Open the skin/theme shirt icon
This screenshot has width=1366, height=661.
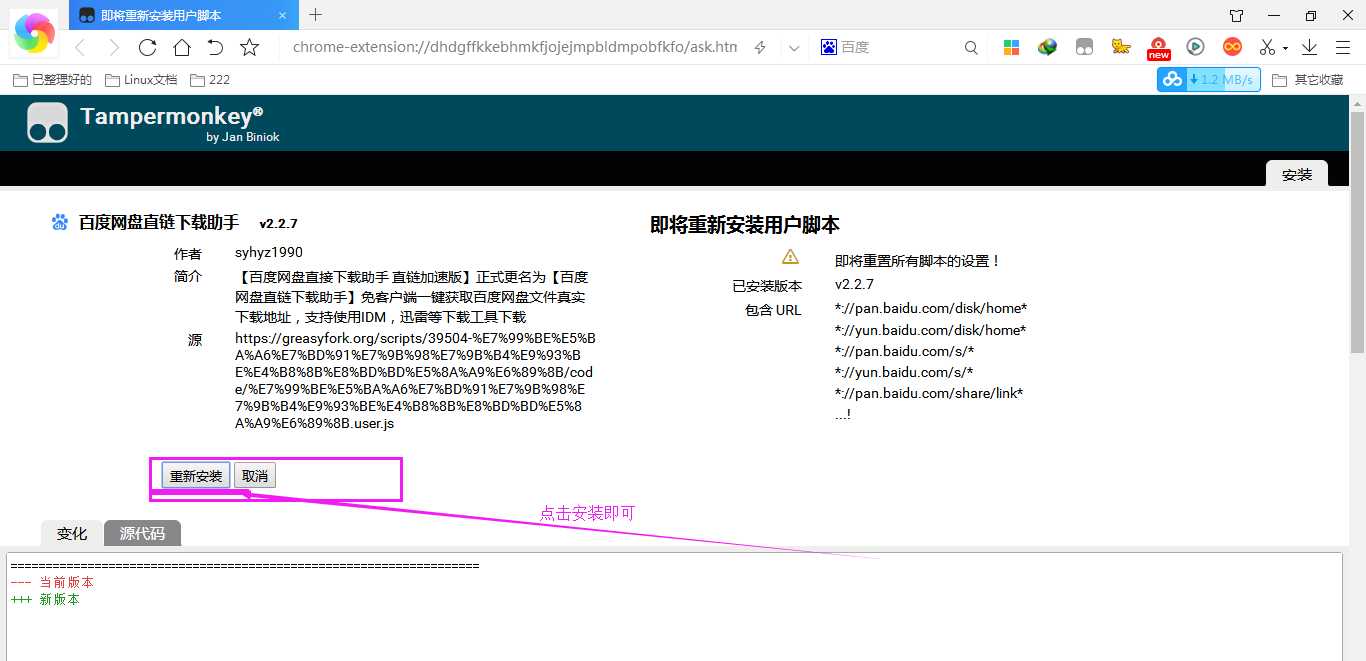[x=1237, y=15]
